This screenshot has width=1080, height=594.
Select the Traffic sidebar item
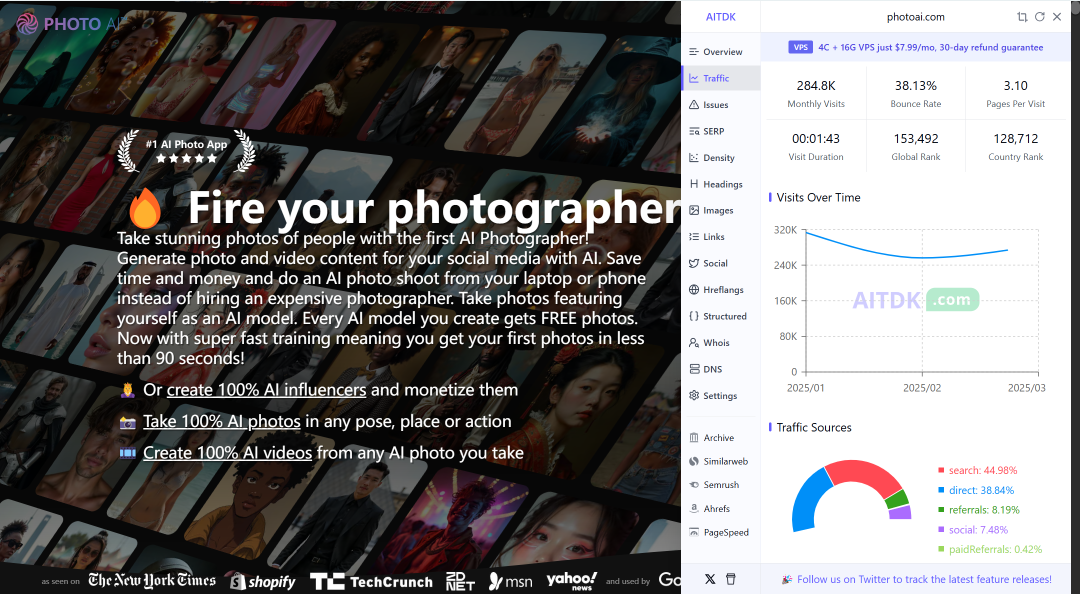pyautogui.click(x=721, y=79)
